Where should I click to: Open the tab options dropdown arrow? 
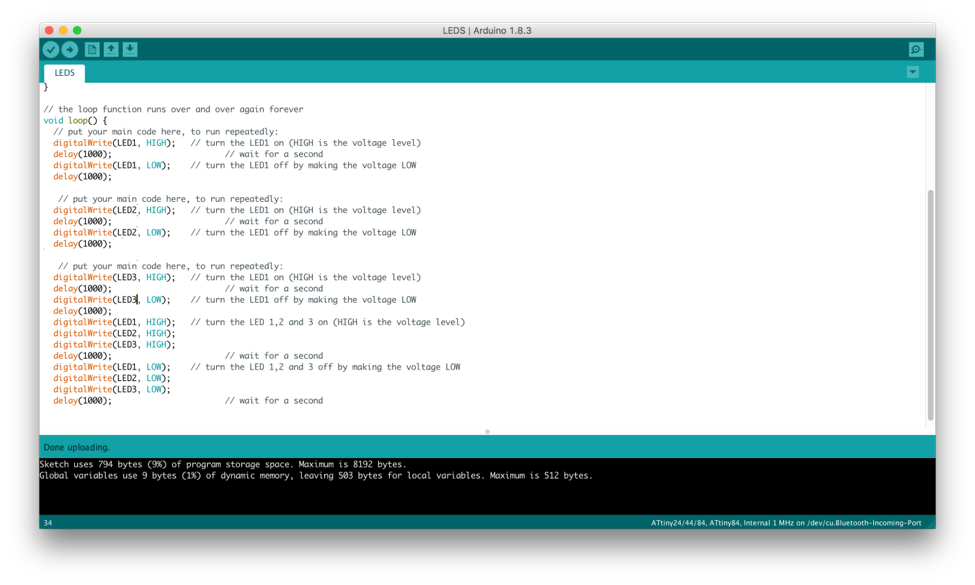click(x=913, y=72)
